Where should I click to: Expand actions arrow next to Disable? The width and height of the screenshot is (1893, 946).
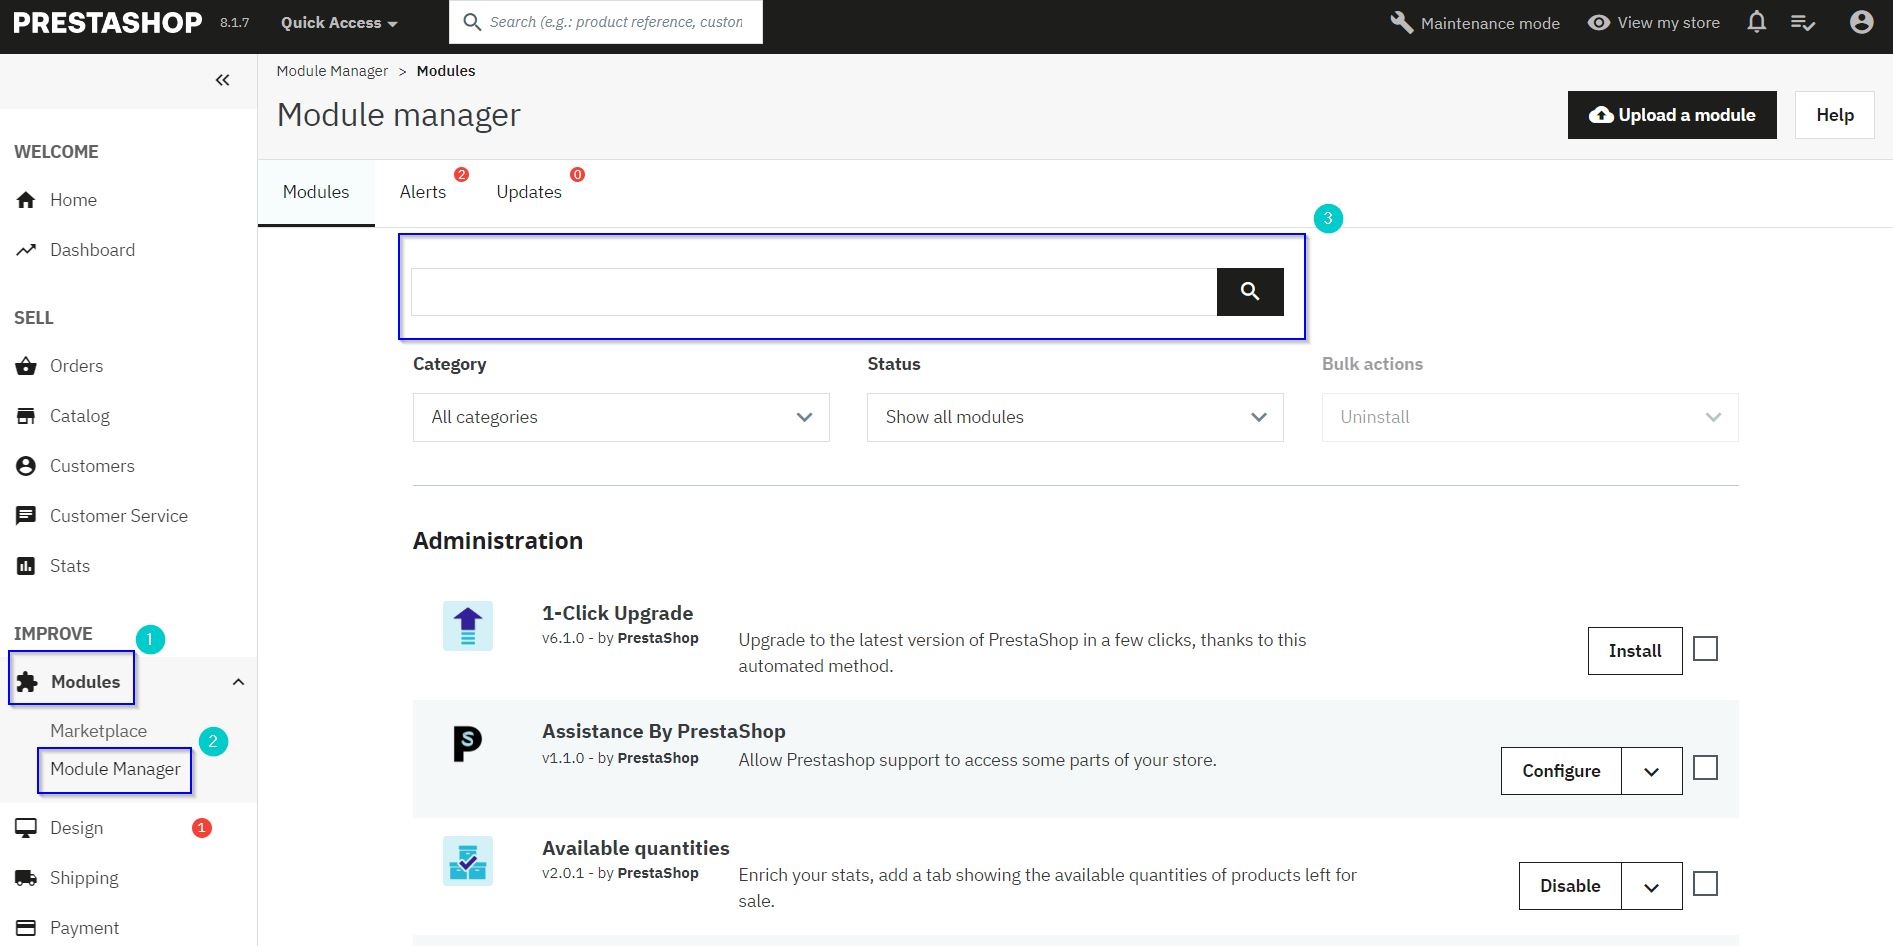(x=1652, y=886)
